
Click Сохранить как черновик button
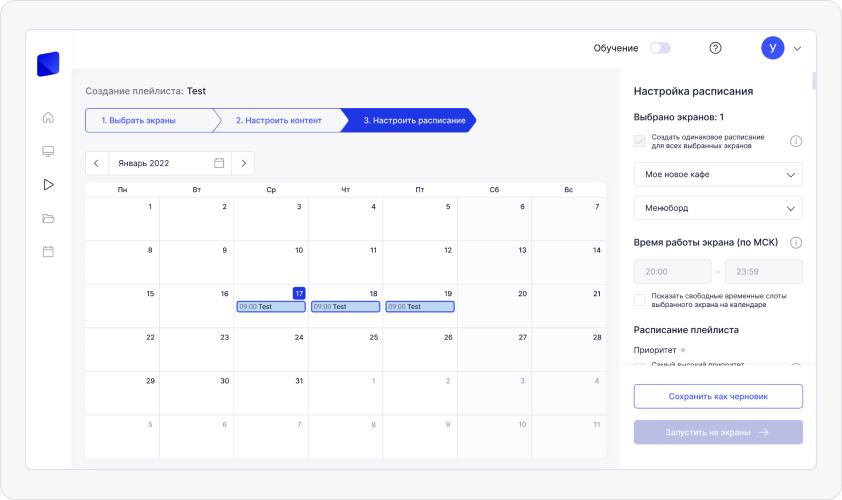pos(718,396)
